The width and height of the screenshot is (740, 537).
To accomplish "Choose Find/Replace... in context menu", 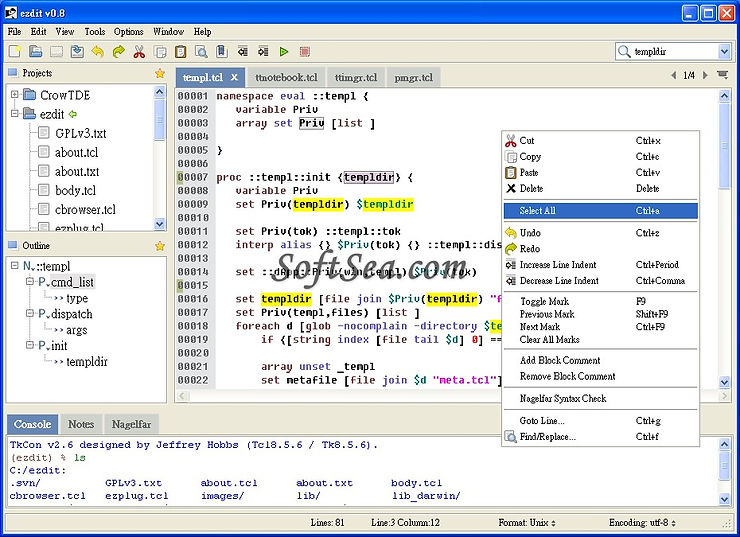I will (x=600, y=437).
